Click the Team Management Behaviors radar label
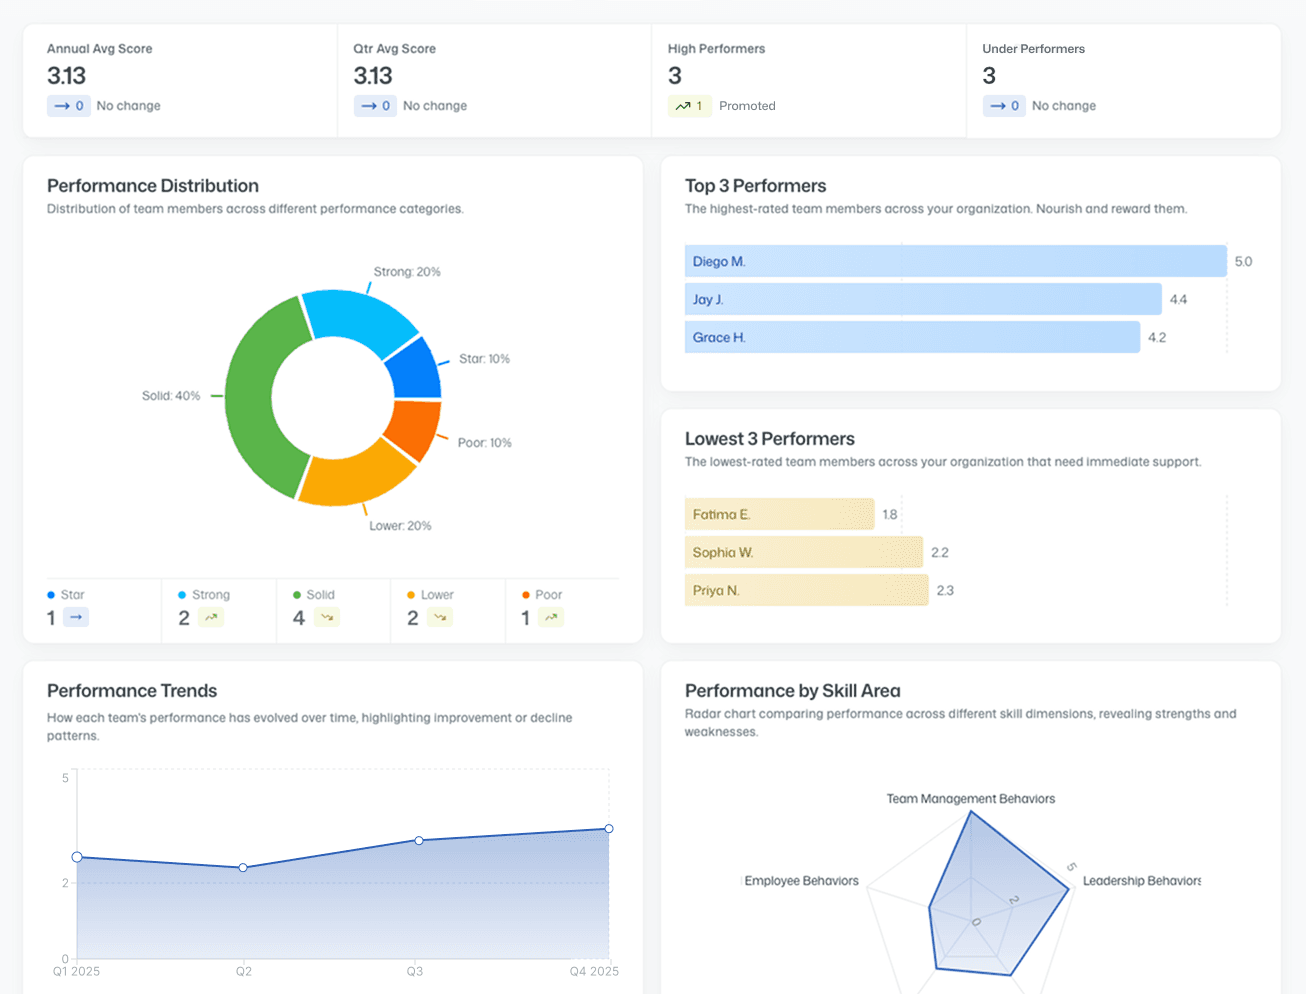This screenshot has height=994, width=1306. tap(970, 799)
